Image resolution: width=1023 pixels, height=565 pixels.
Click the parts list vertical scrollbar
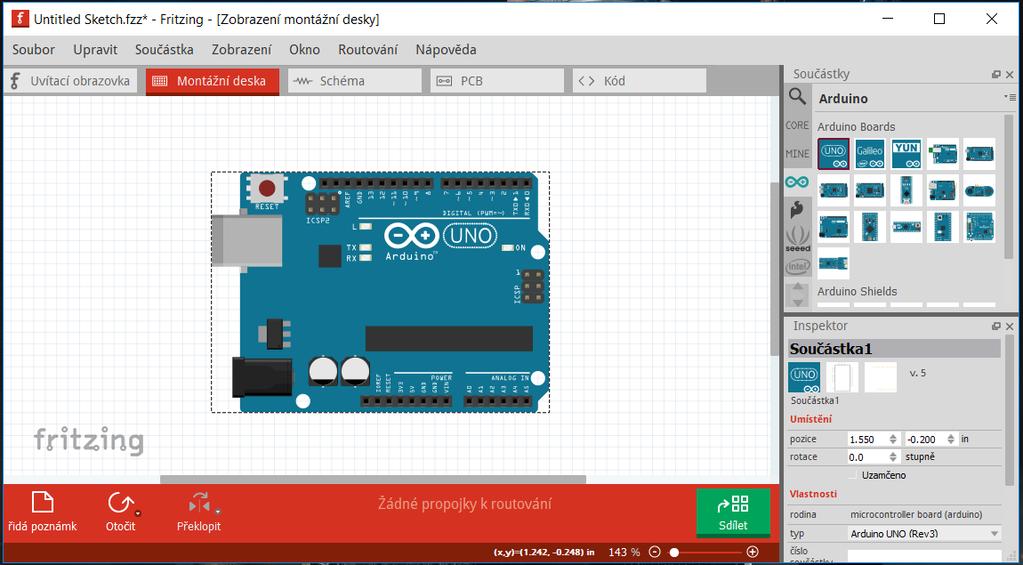click(1011, 187)
